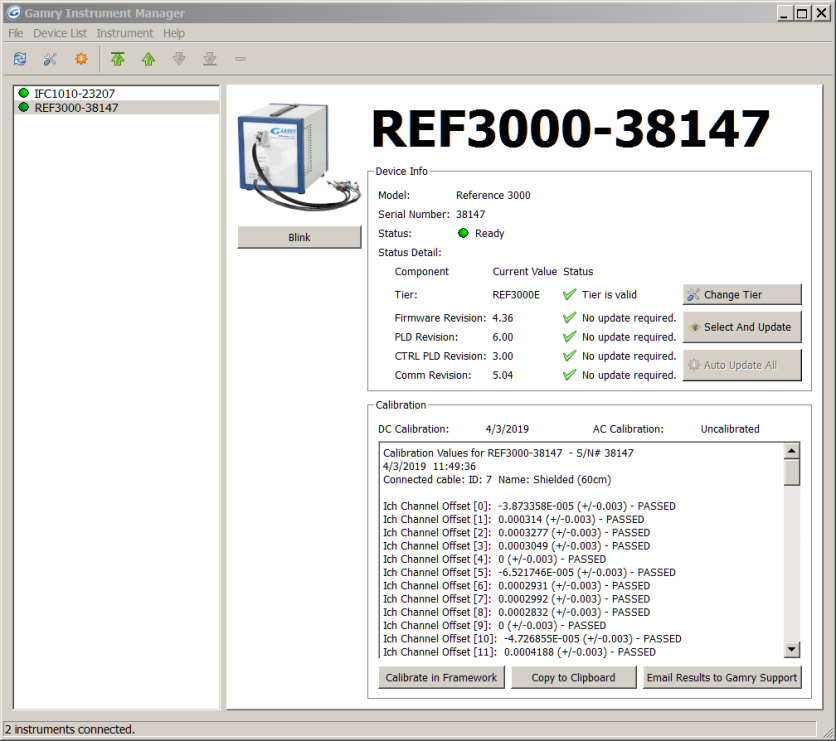Click the calibration log scroll up arrow
The height and width of the screenshot is (741, 836).
click(792, 451)
